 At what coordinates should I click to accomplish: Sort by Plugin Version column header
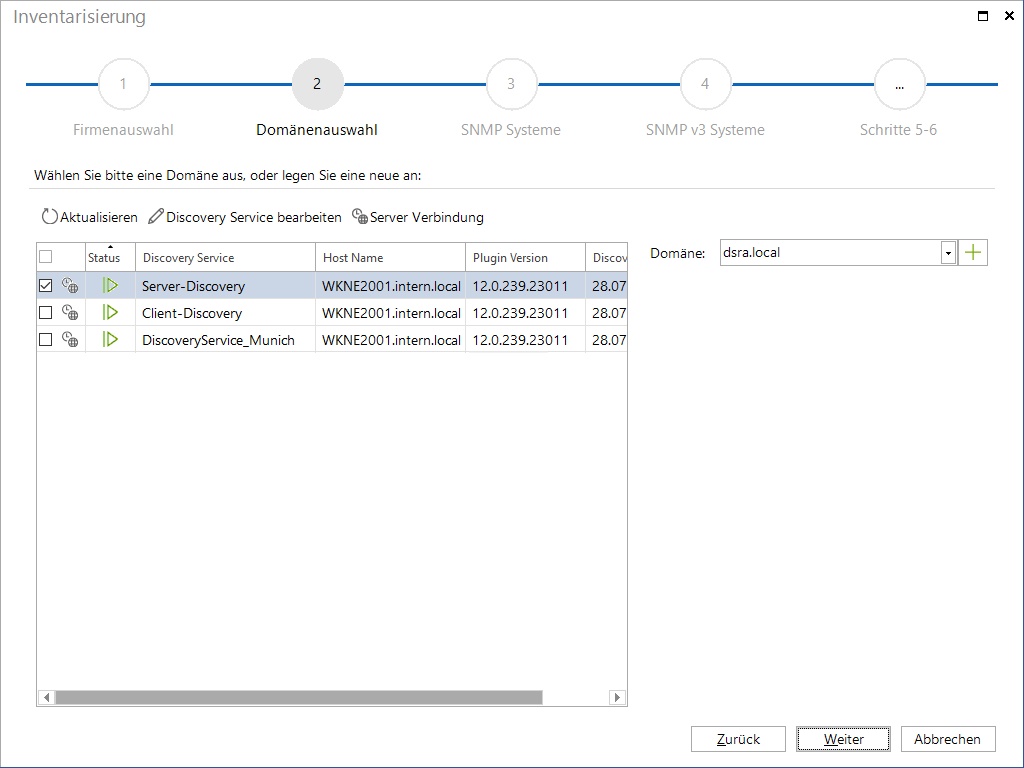(x=526, y=258)
